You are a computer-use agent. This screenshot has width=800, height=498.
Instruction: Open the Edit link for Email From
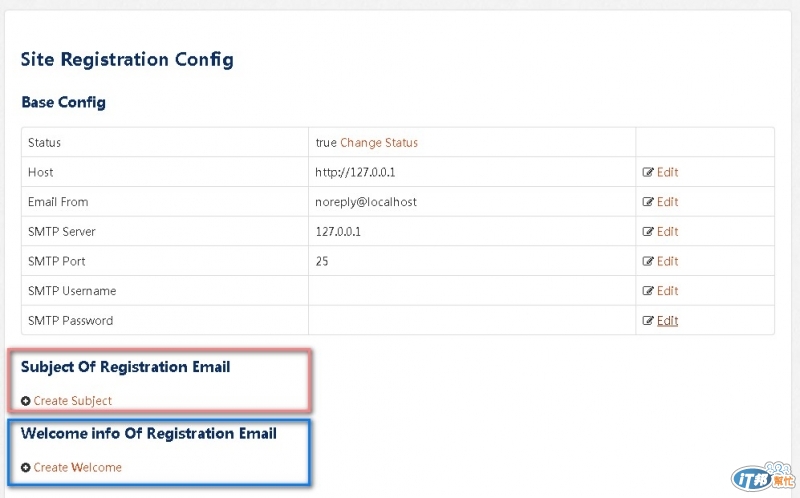coord(667,202)
